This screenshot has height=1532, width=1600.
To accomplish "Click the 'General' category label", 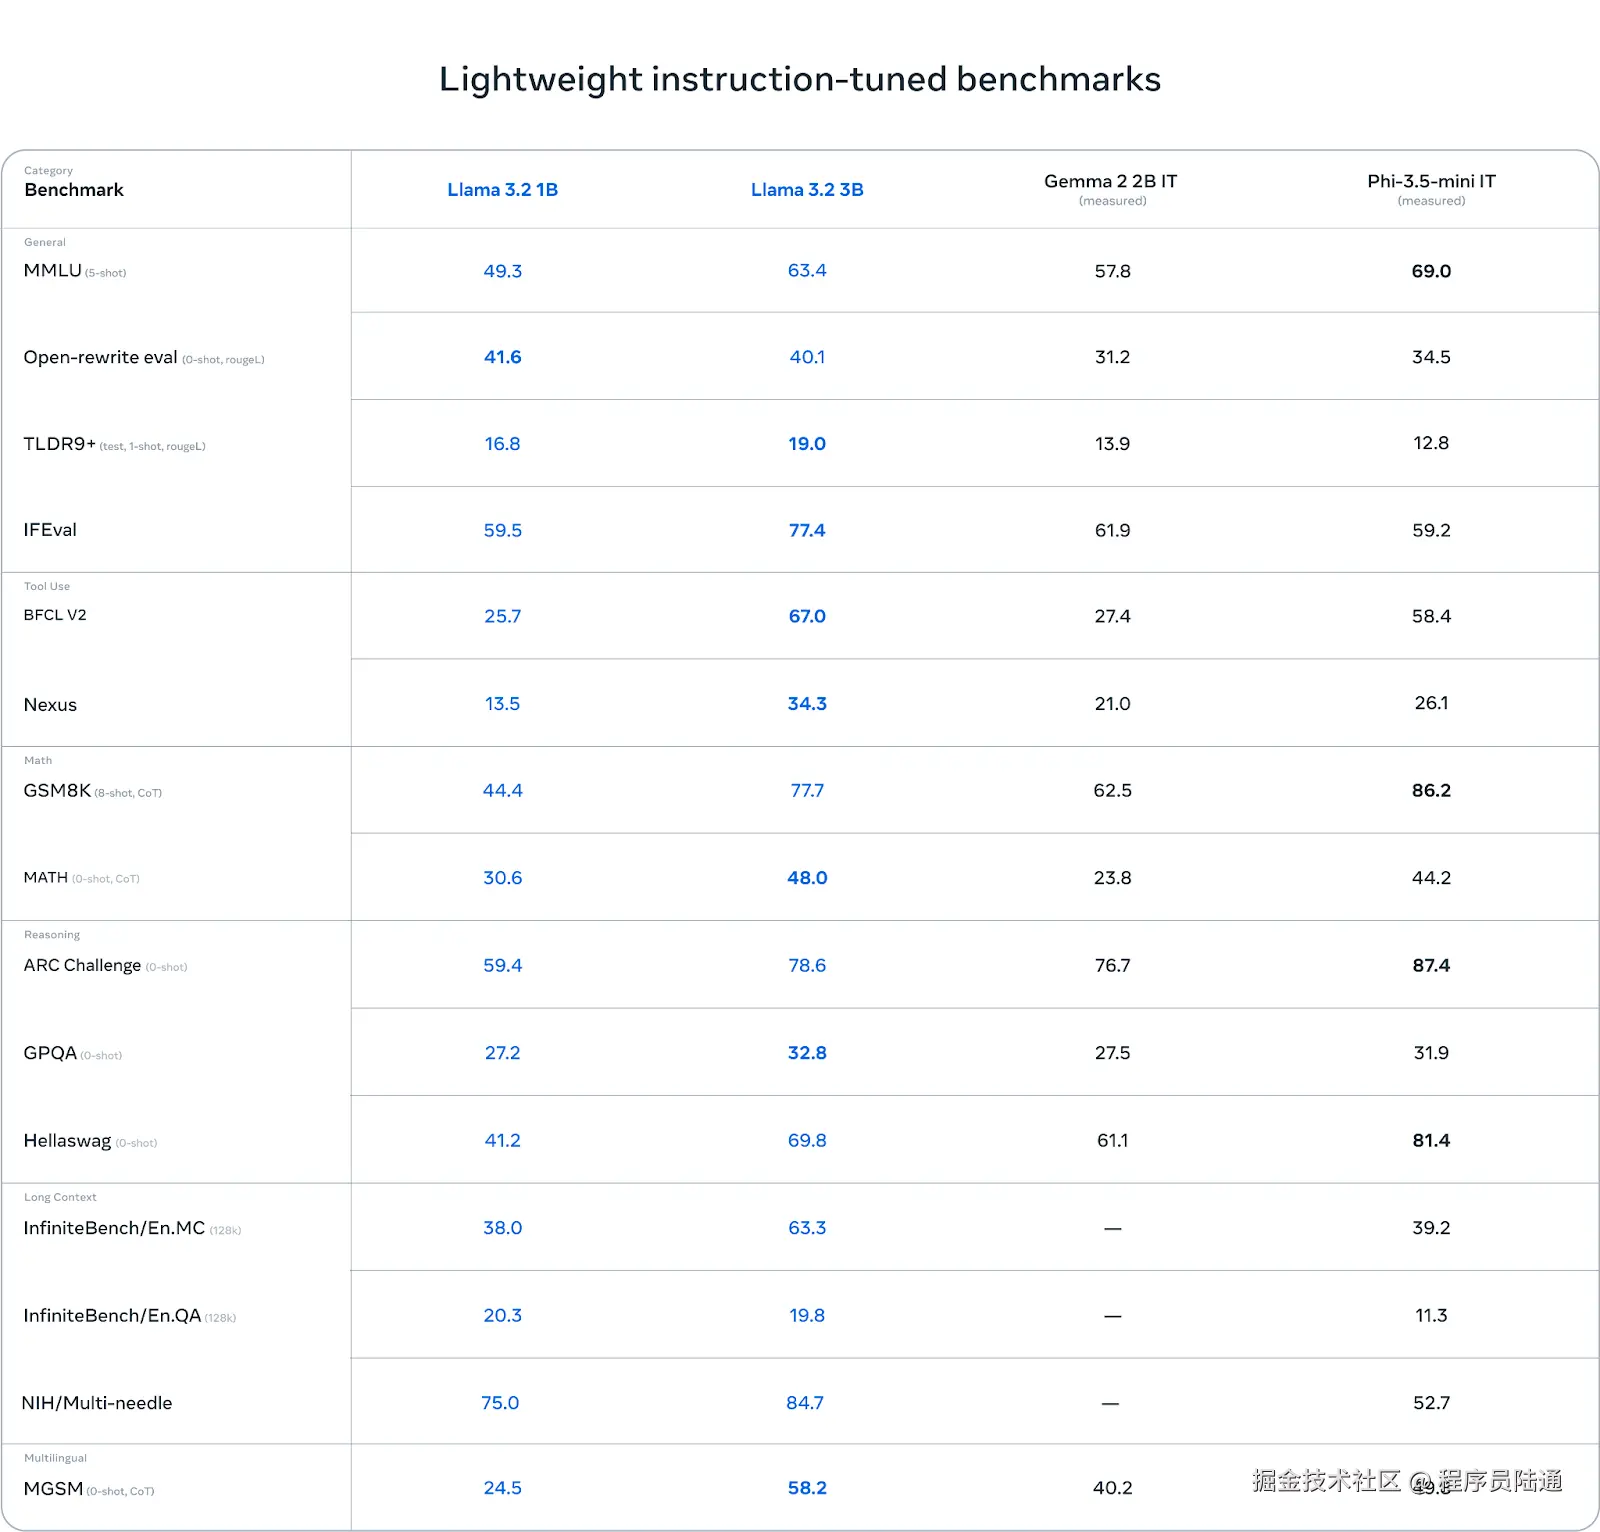I will pos(45,242).
